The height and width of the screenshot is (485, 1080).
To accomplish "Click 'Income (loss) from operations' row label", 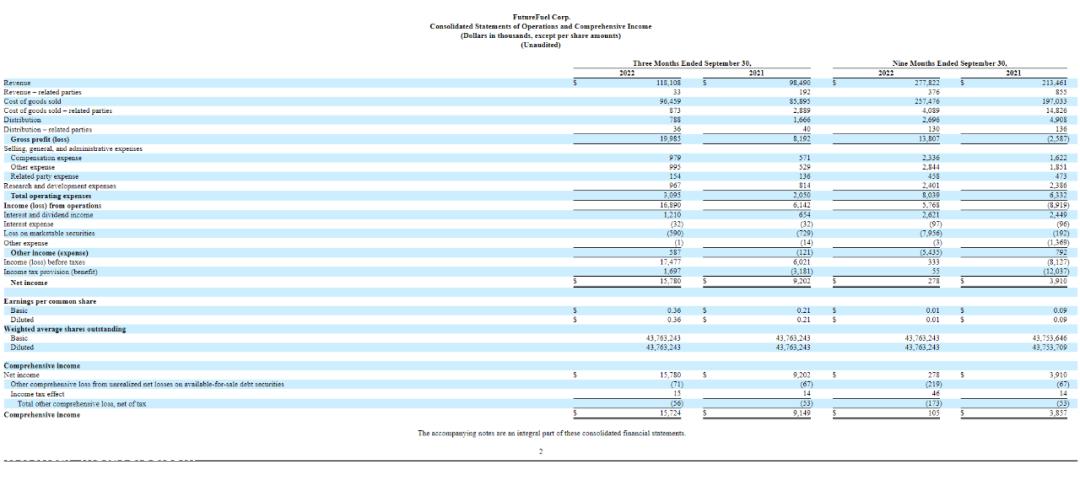I will coord(52,205).
